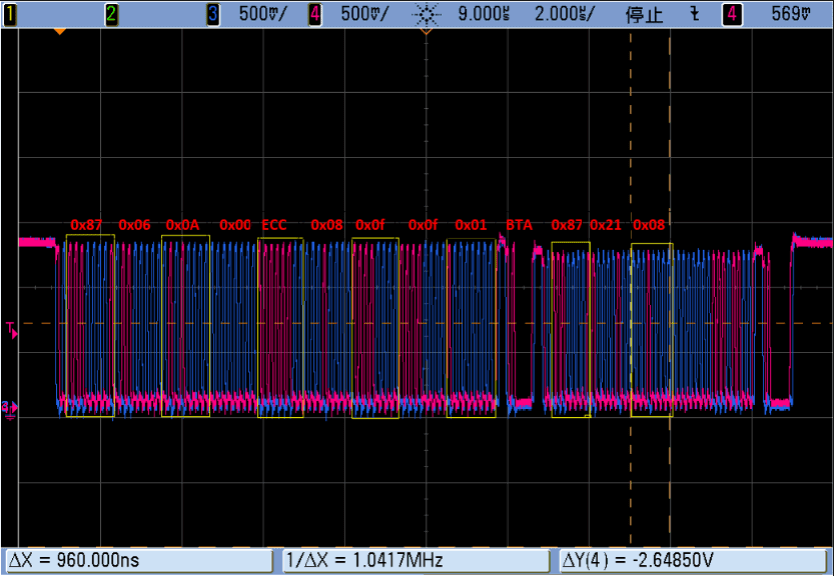Screen dimensions: 834x576
Task: Click the 2.000 time-per-division readout
Action: tap(564, 14)
